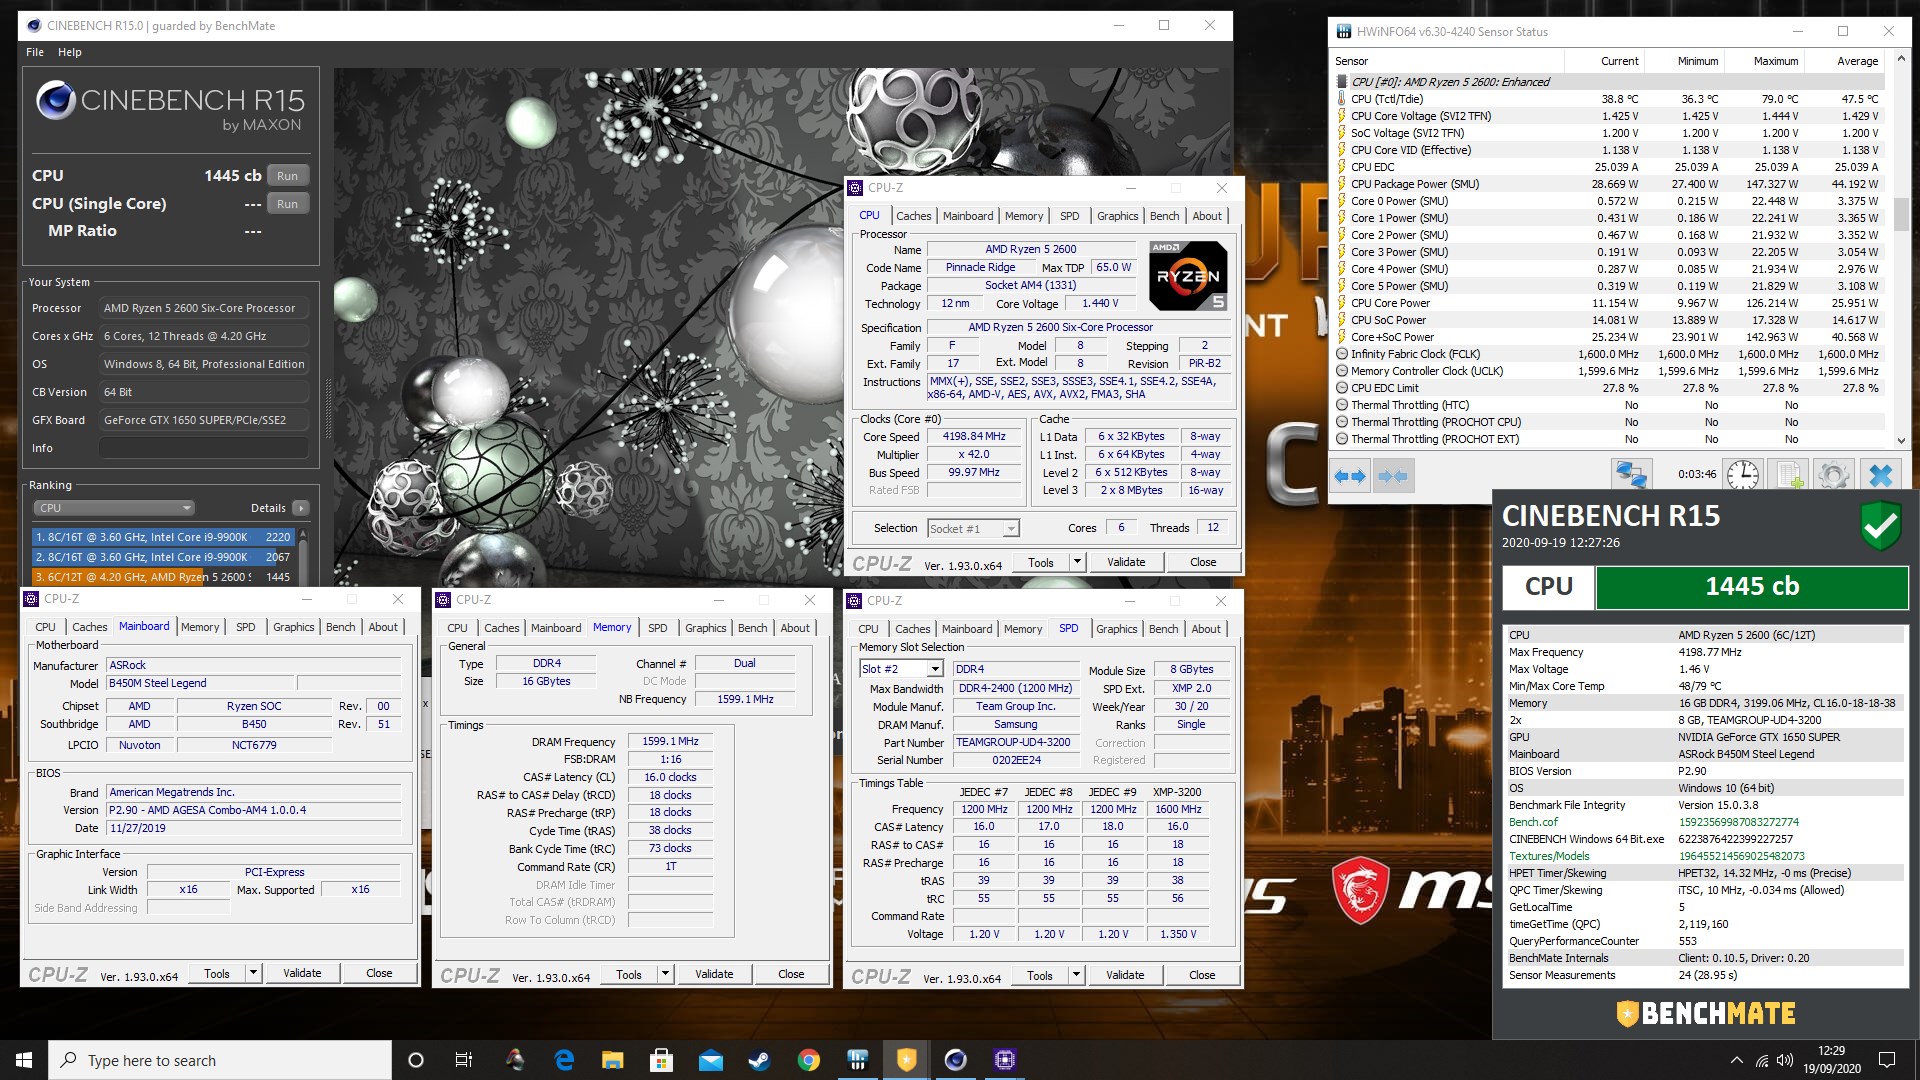Image resolution: width=1920 pixels, height=1080 pixels.
Task: Open File Explorer from the taskbar
Action: click(x=613, y=1060)
